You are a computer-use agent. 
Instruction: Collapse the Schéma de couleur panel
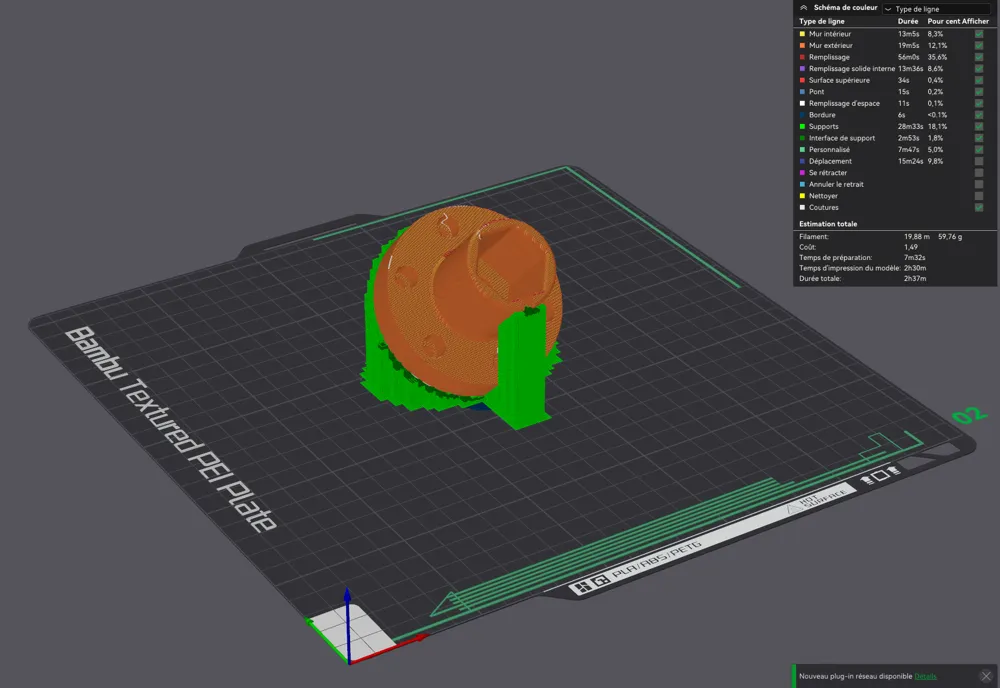coord(804,8)
